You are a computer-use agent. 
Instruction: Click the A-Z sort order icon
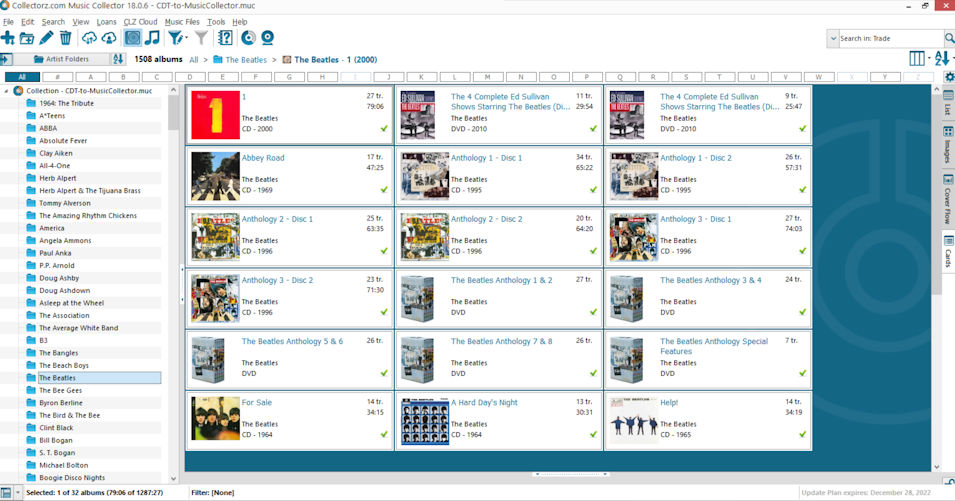click(942, 58)
